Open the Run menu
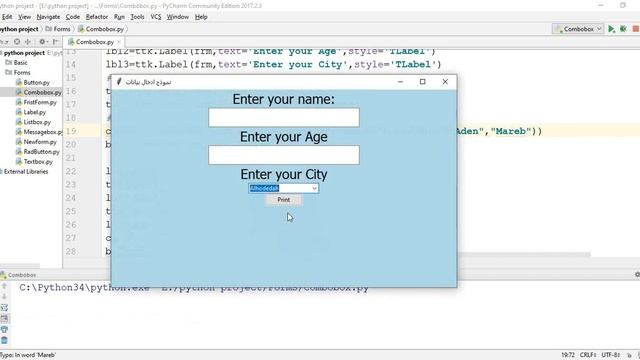 pos(119,17)
